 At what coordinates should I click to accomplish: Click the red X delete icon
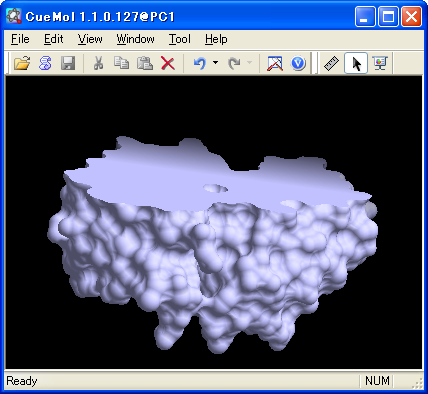click(x=168, y=63)
